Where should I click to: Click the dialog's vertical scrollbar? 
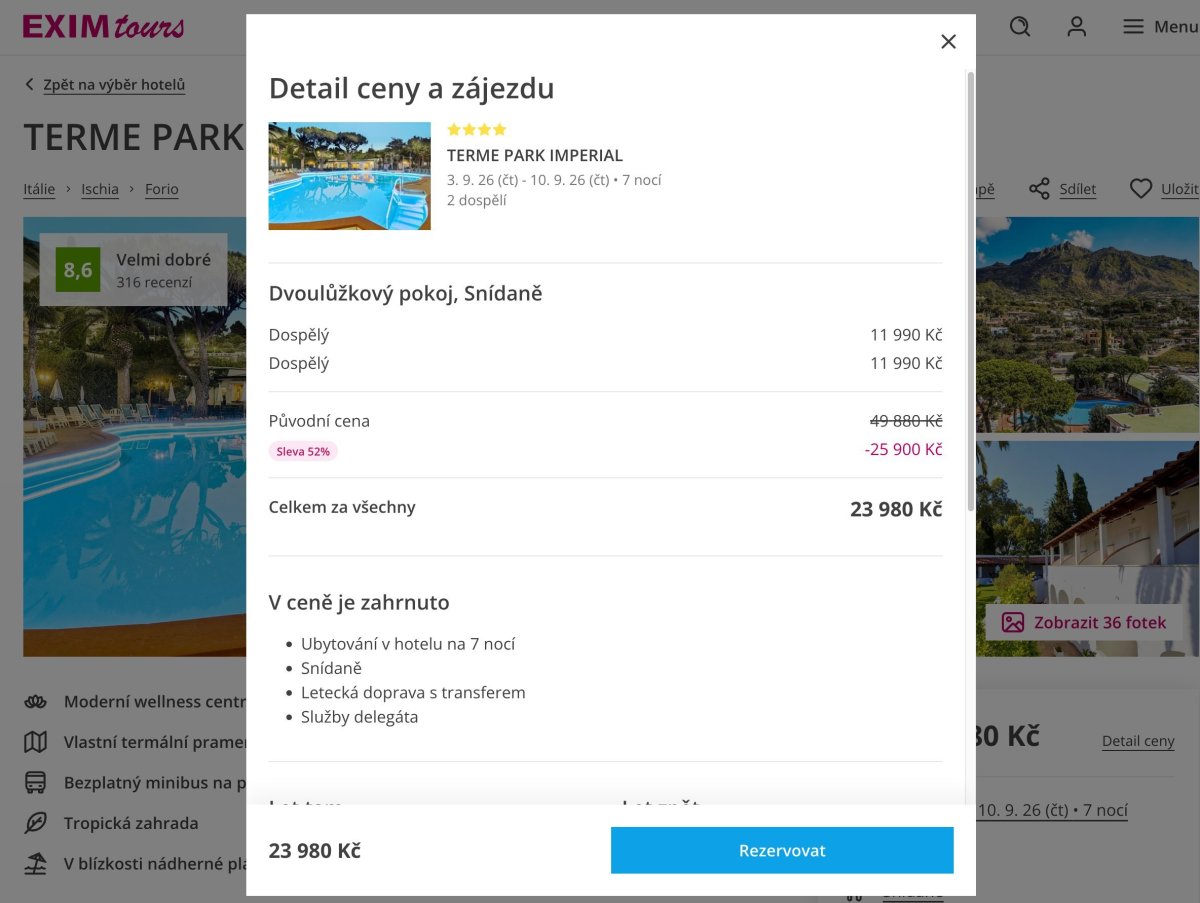point(970,291)
